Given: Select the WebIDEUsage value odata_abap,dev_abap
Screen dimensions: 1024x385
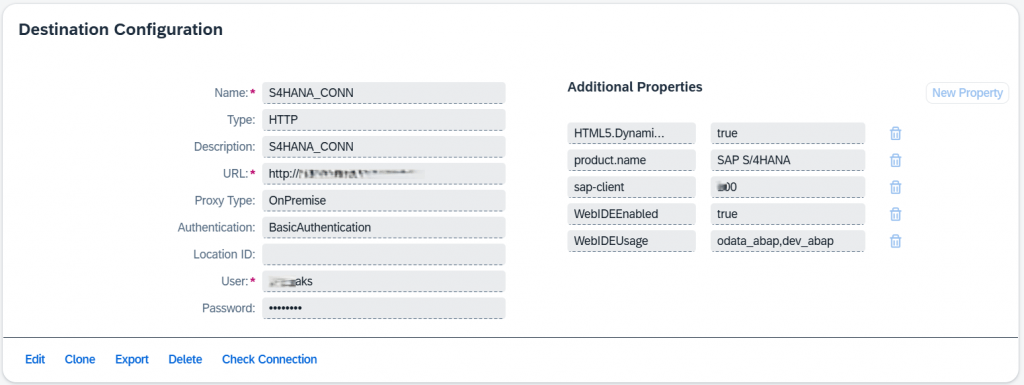Looking at the screenshot, I should point(788,241).
